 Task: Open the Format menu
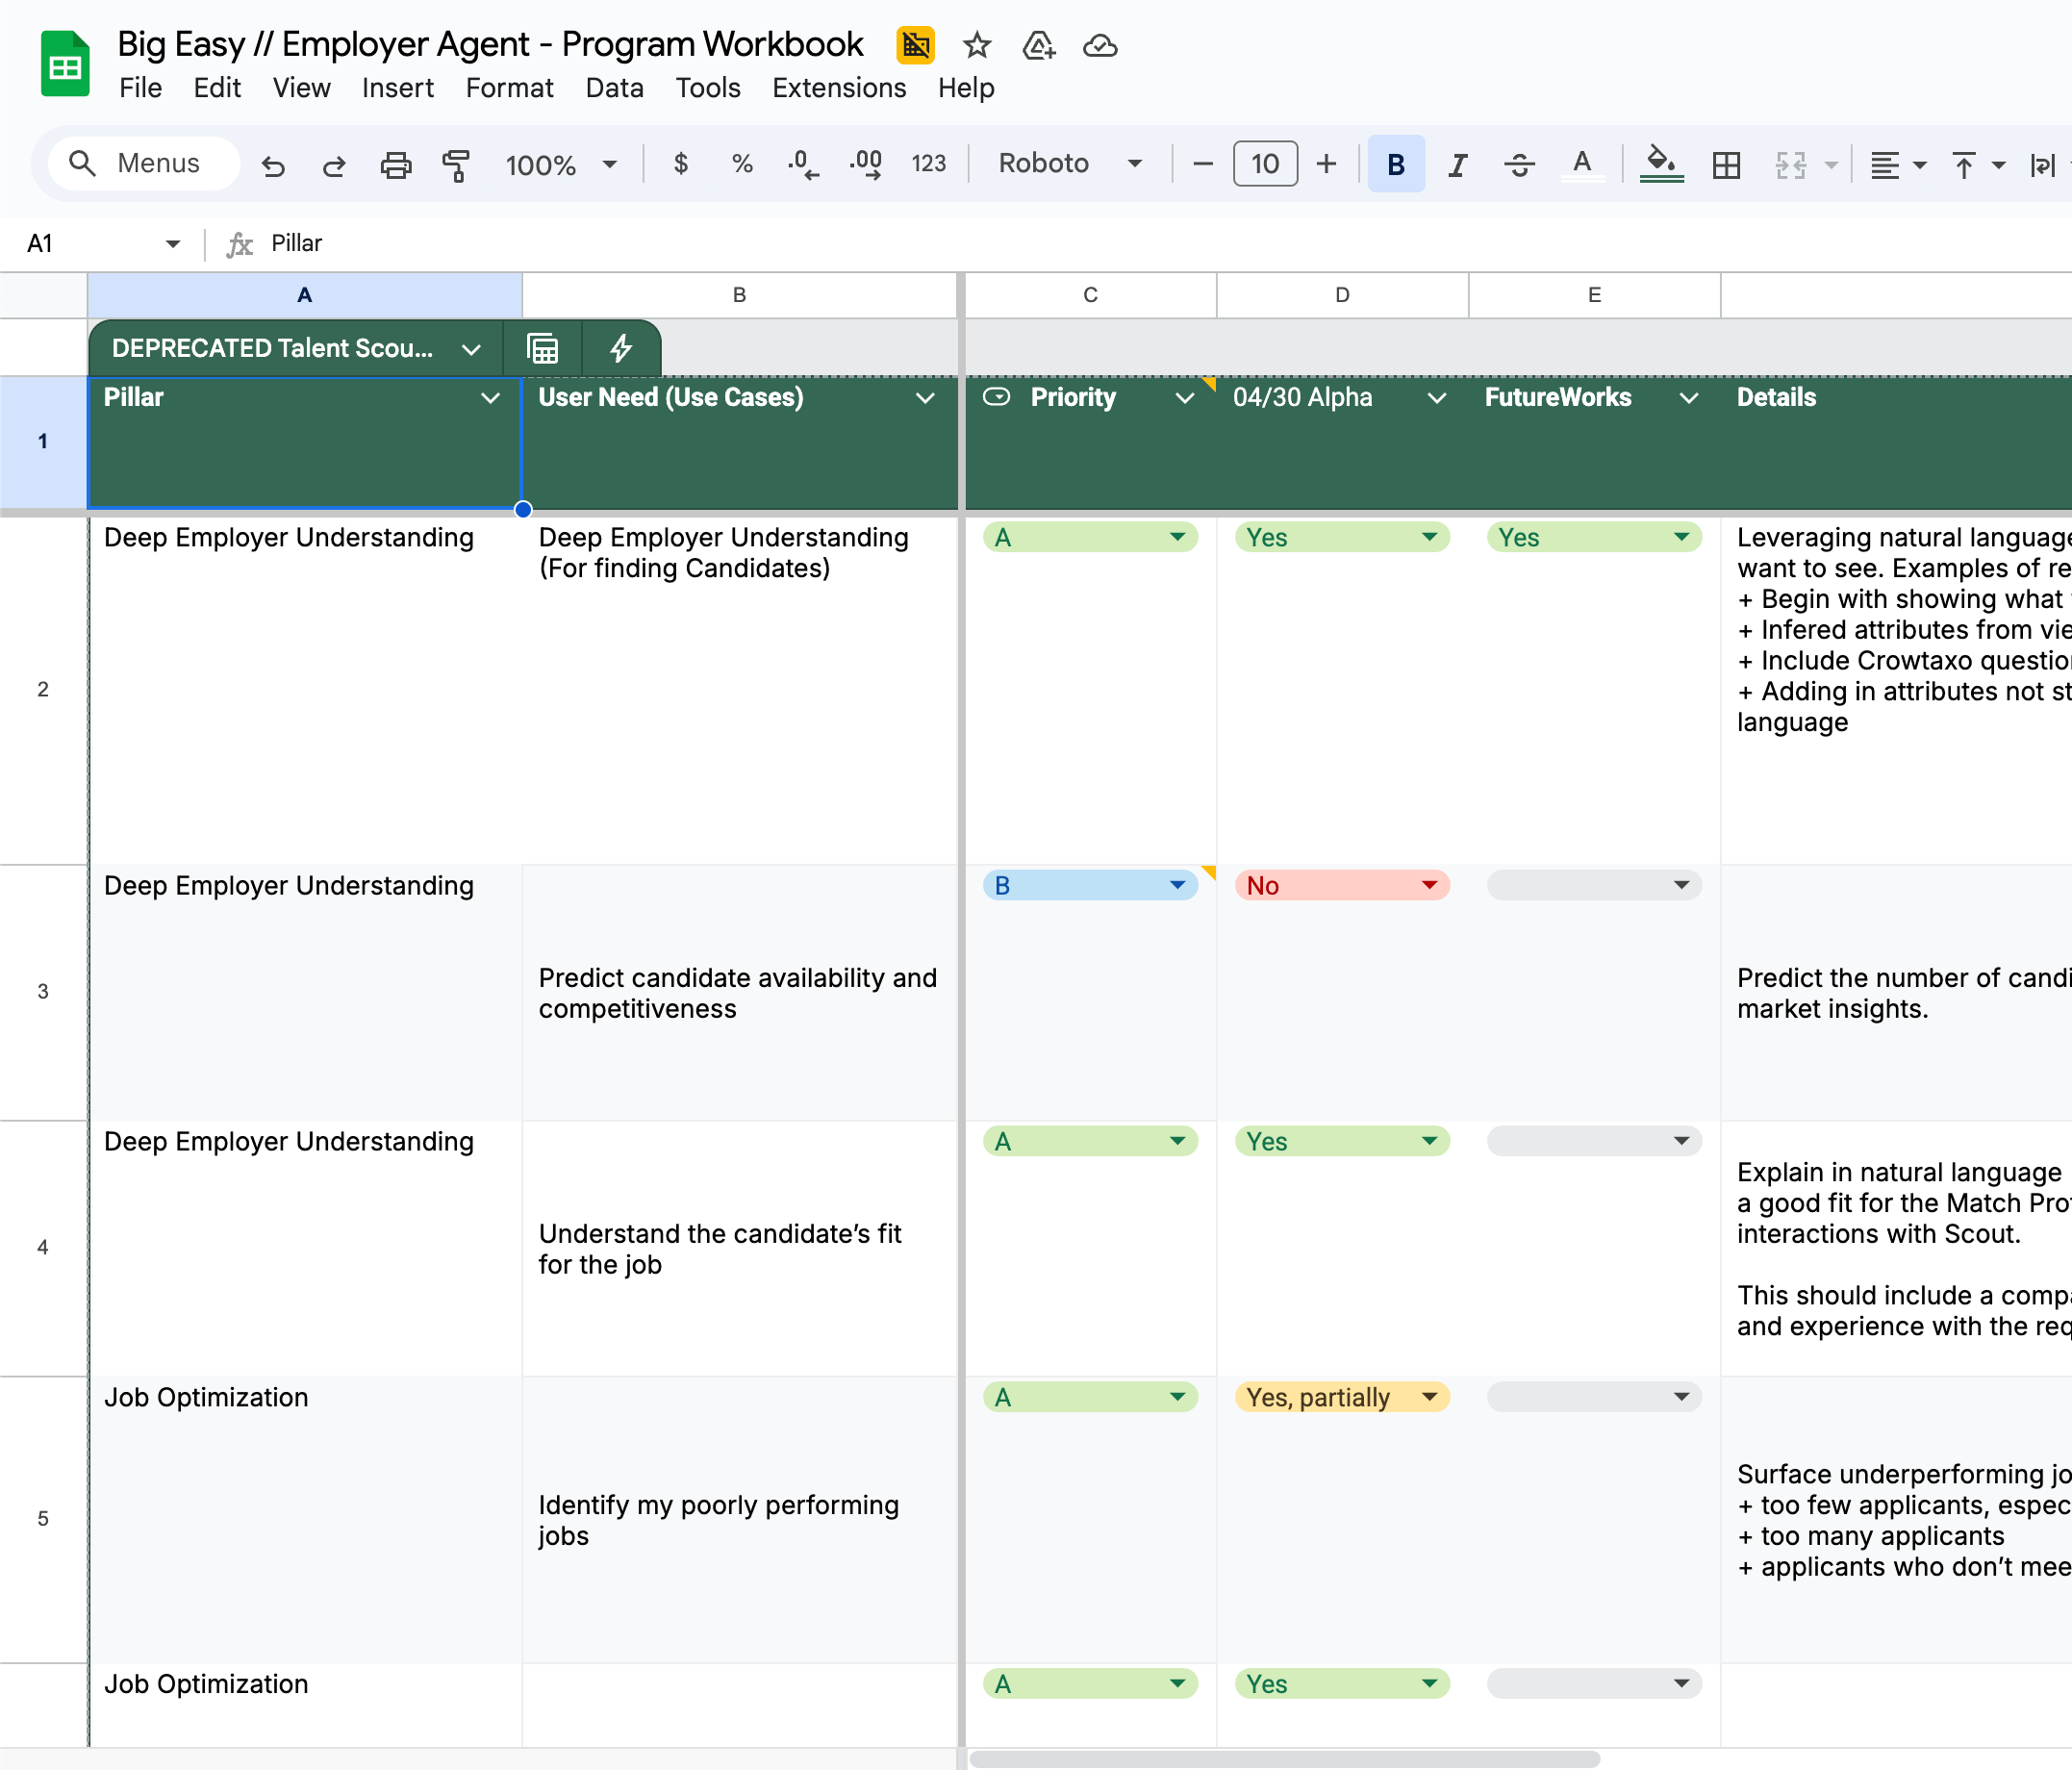coord(509,88)
